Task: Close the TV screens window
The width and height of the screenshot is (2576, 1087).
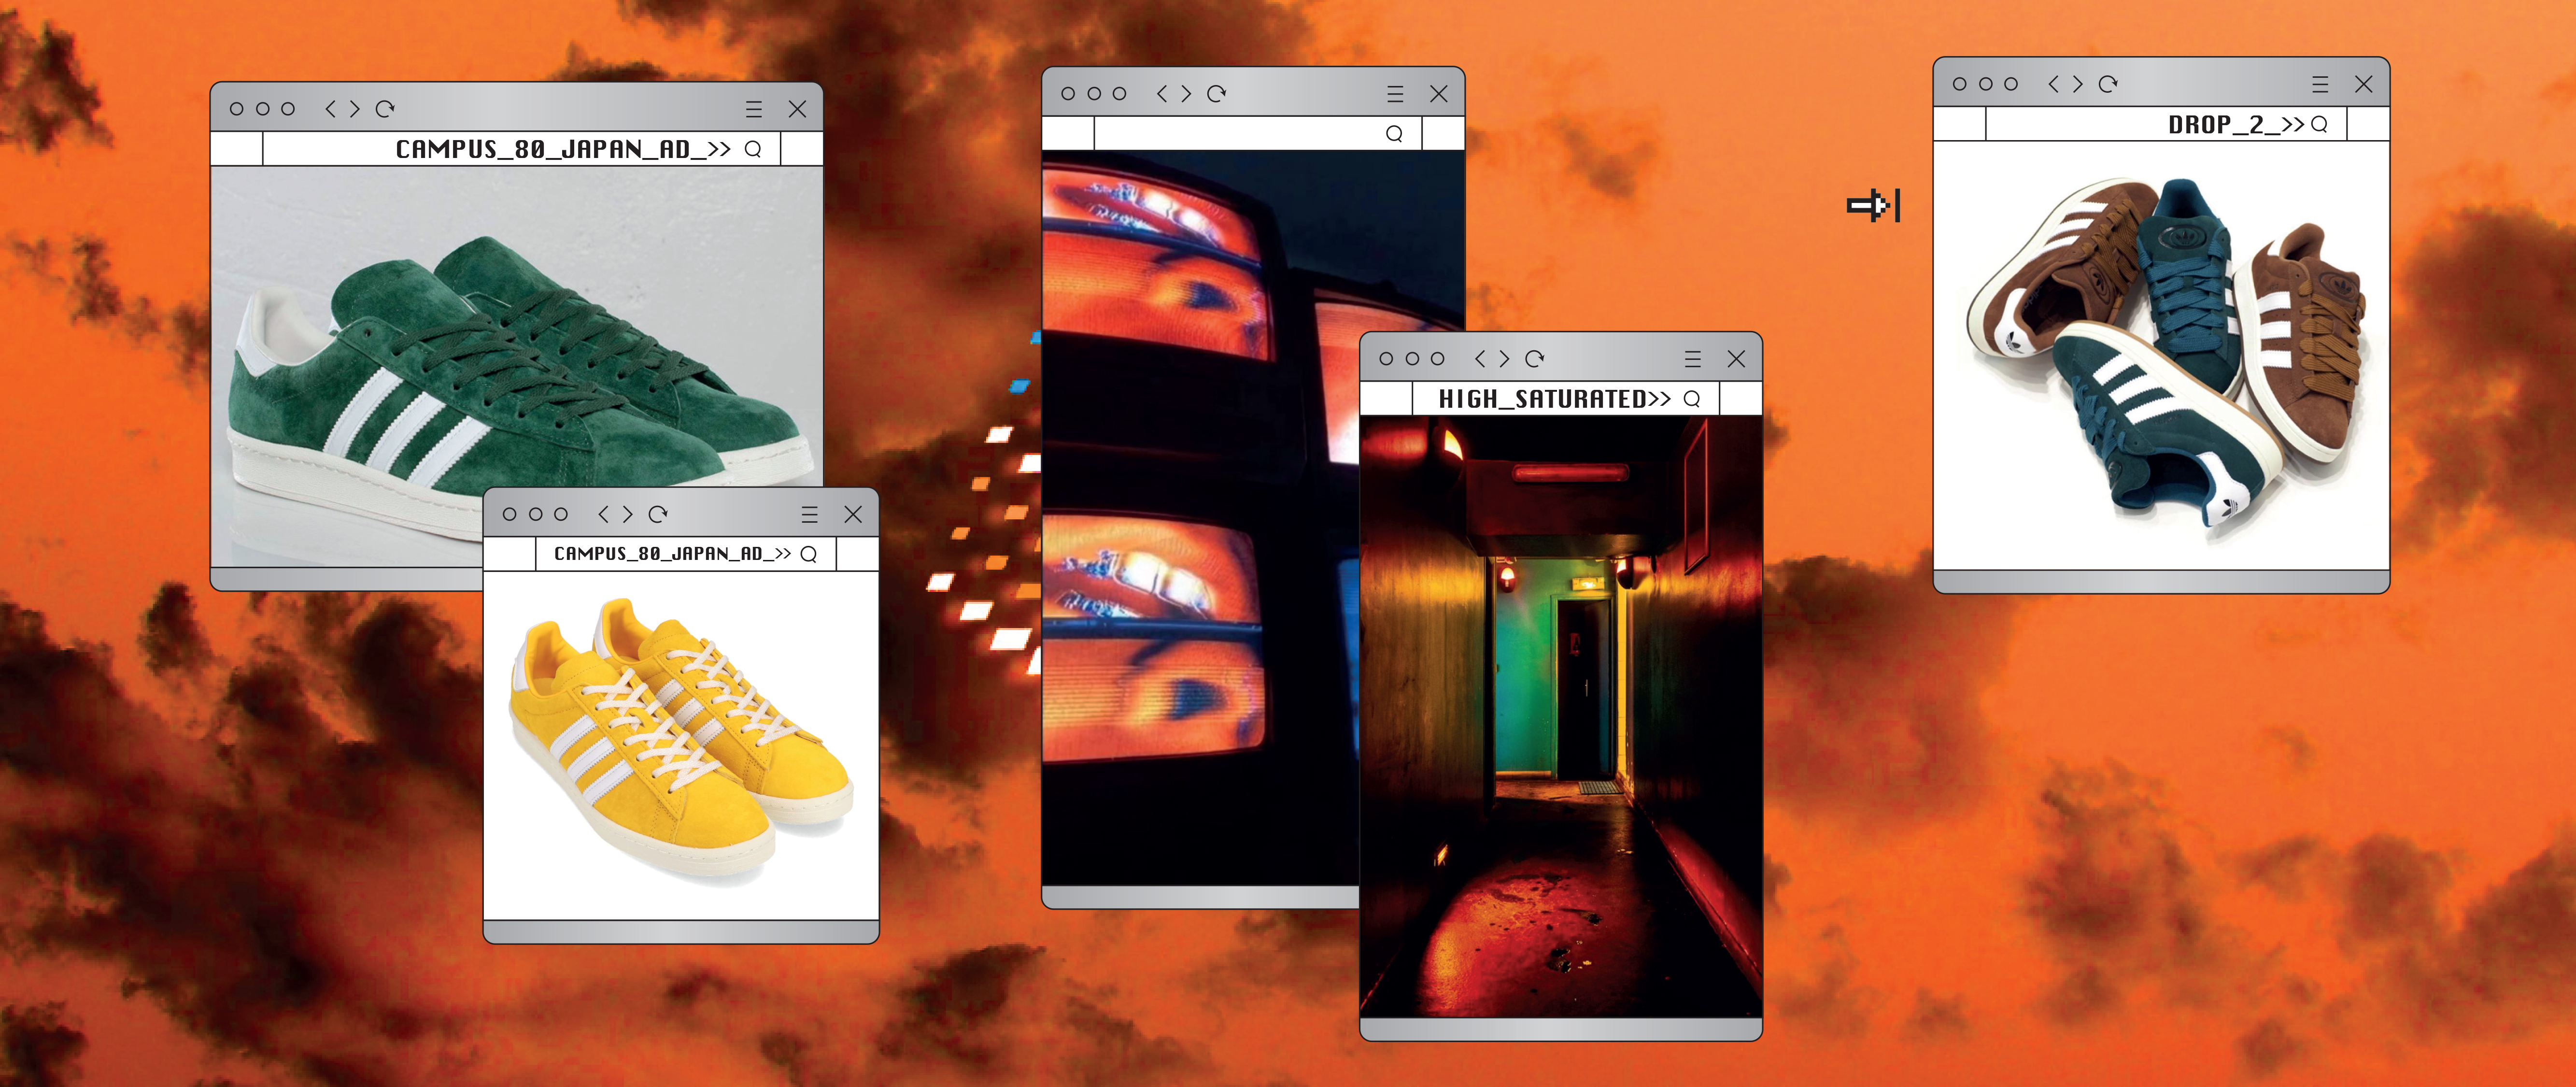Action: [x=1439, y=94]
